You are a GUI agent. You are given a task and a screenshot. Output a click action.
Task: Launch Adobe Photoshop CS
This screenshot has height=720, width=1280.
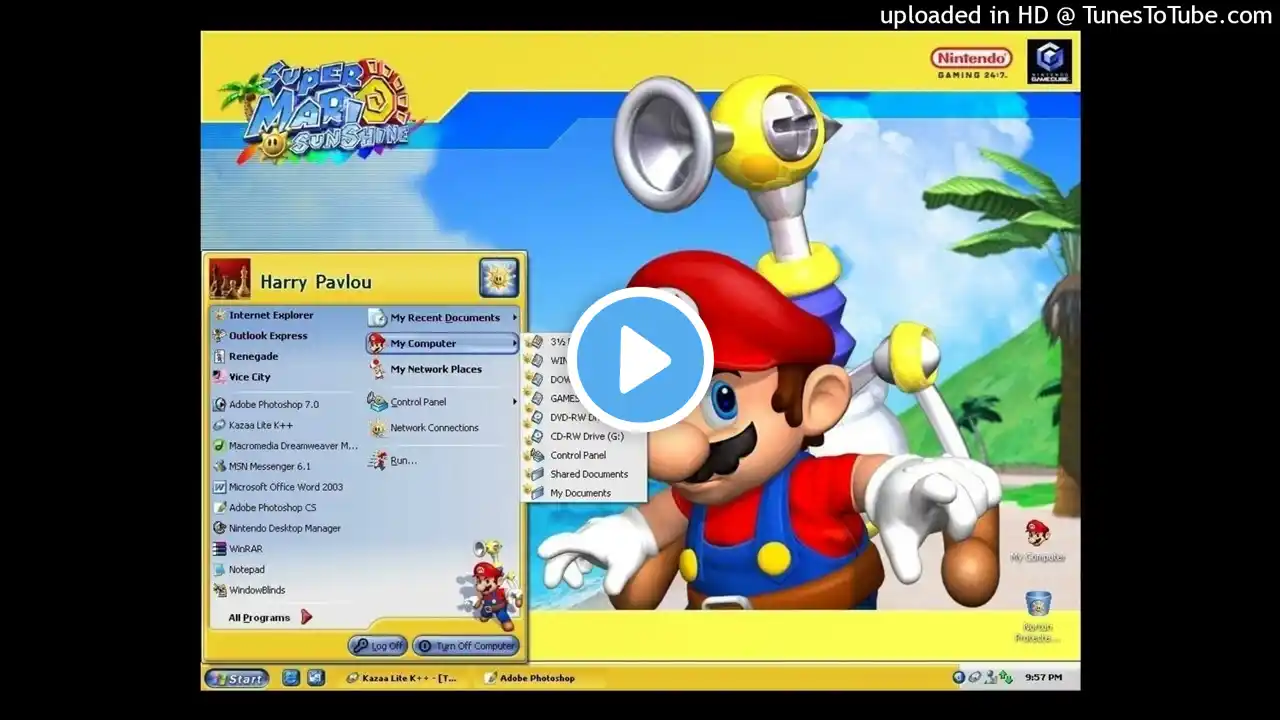264,507
